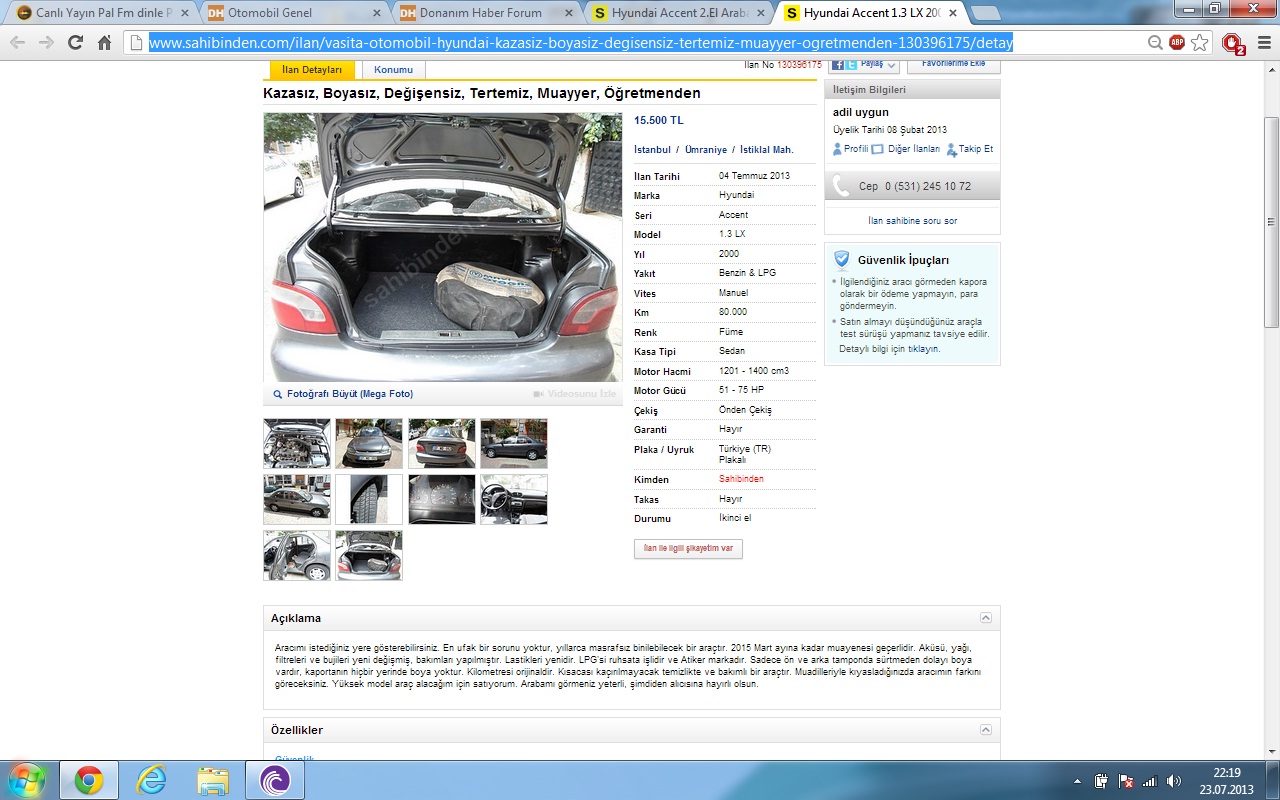Image resolution: width=1280 pixels, height=800 pixels.
Task: Open the Windows Start button
Action: (27, 780)
